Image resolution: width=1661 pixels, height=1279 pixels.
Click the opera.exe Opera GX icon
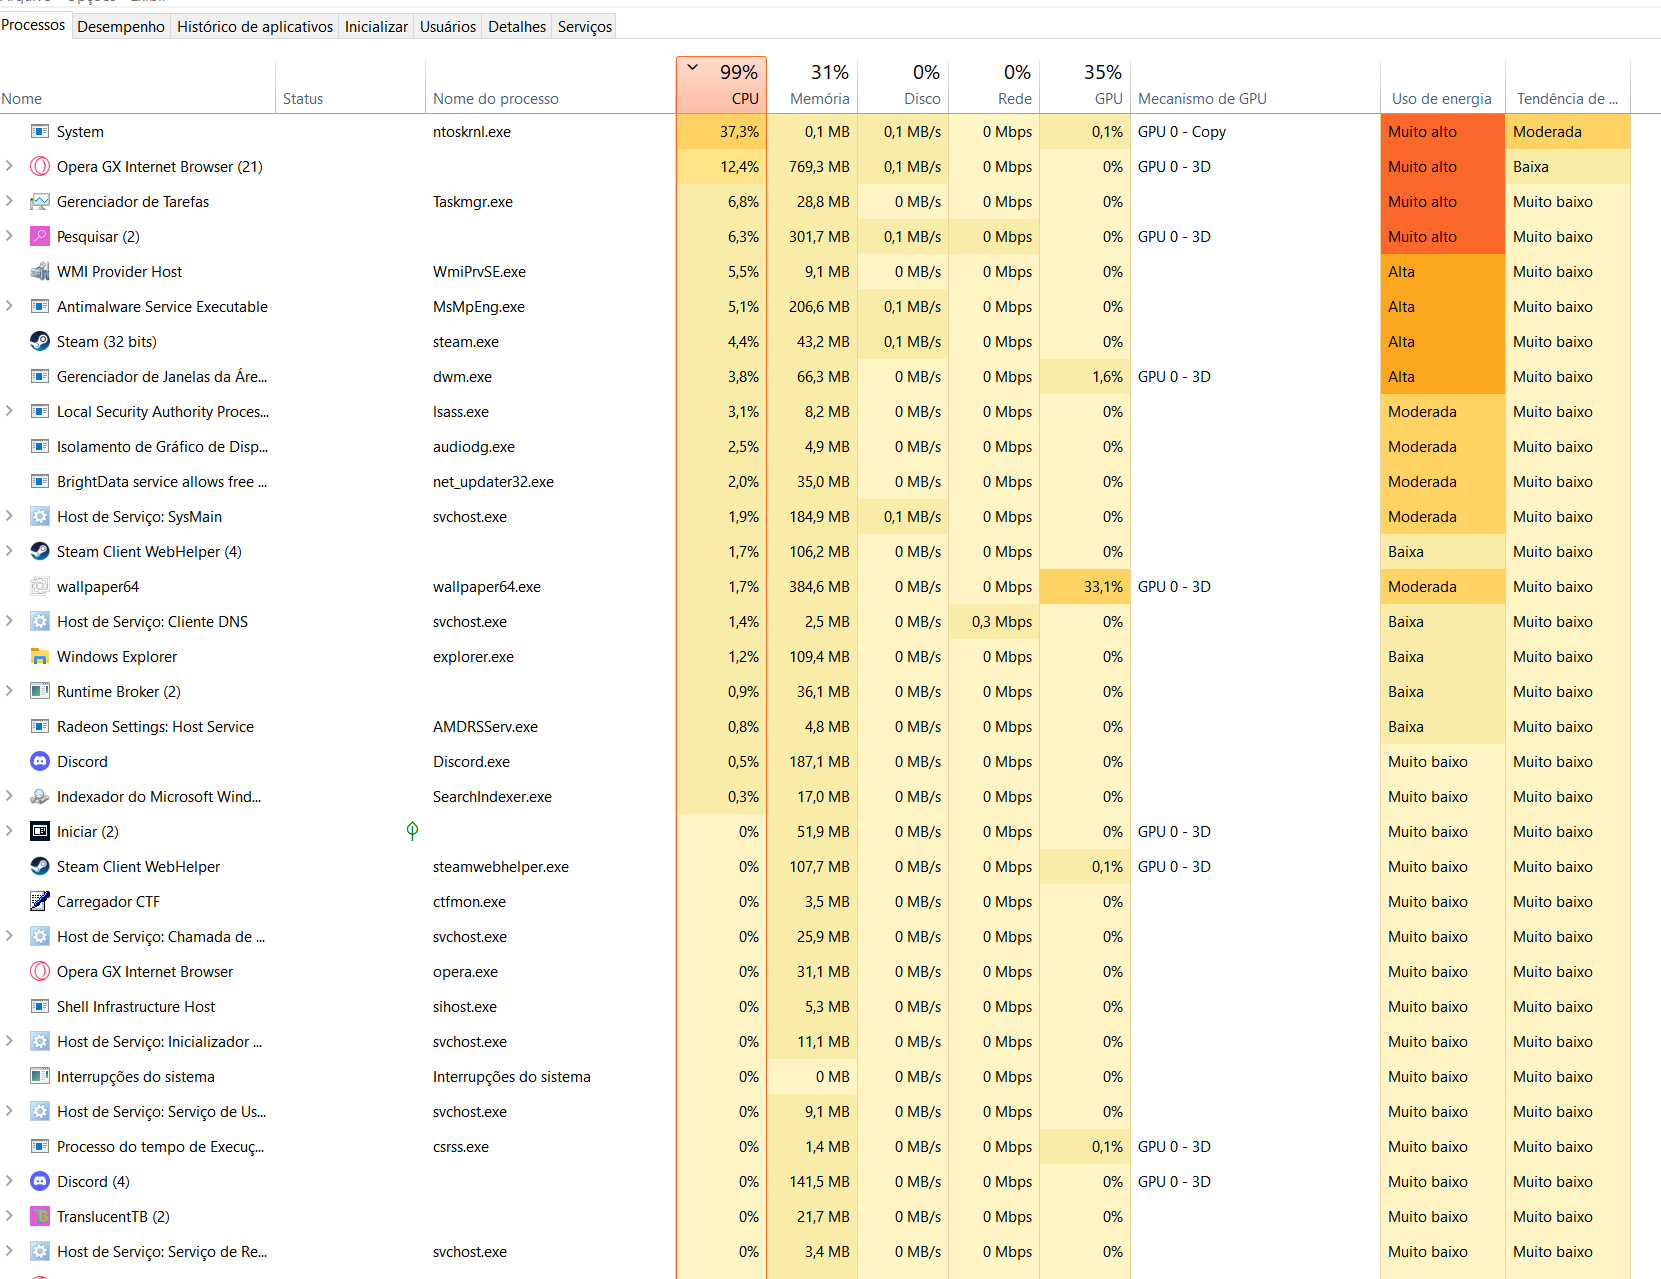point(40,972)
